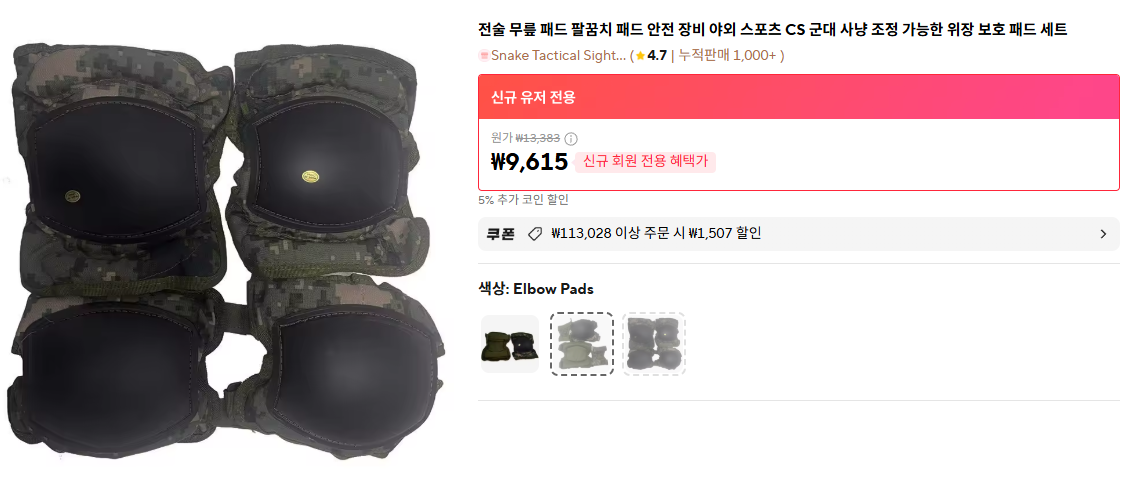
Task: Select the beige pads color option
Action: [581, 344]
